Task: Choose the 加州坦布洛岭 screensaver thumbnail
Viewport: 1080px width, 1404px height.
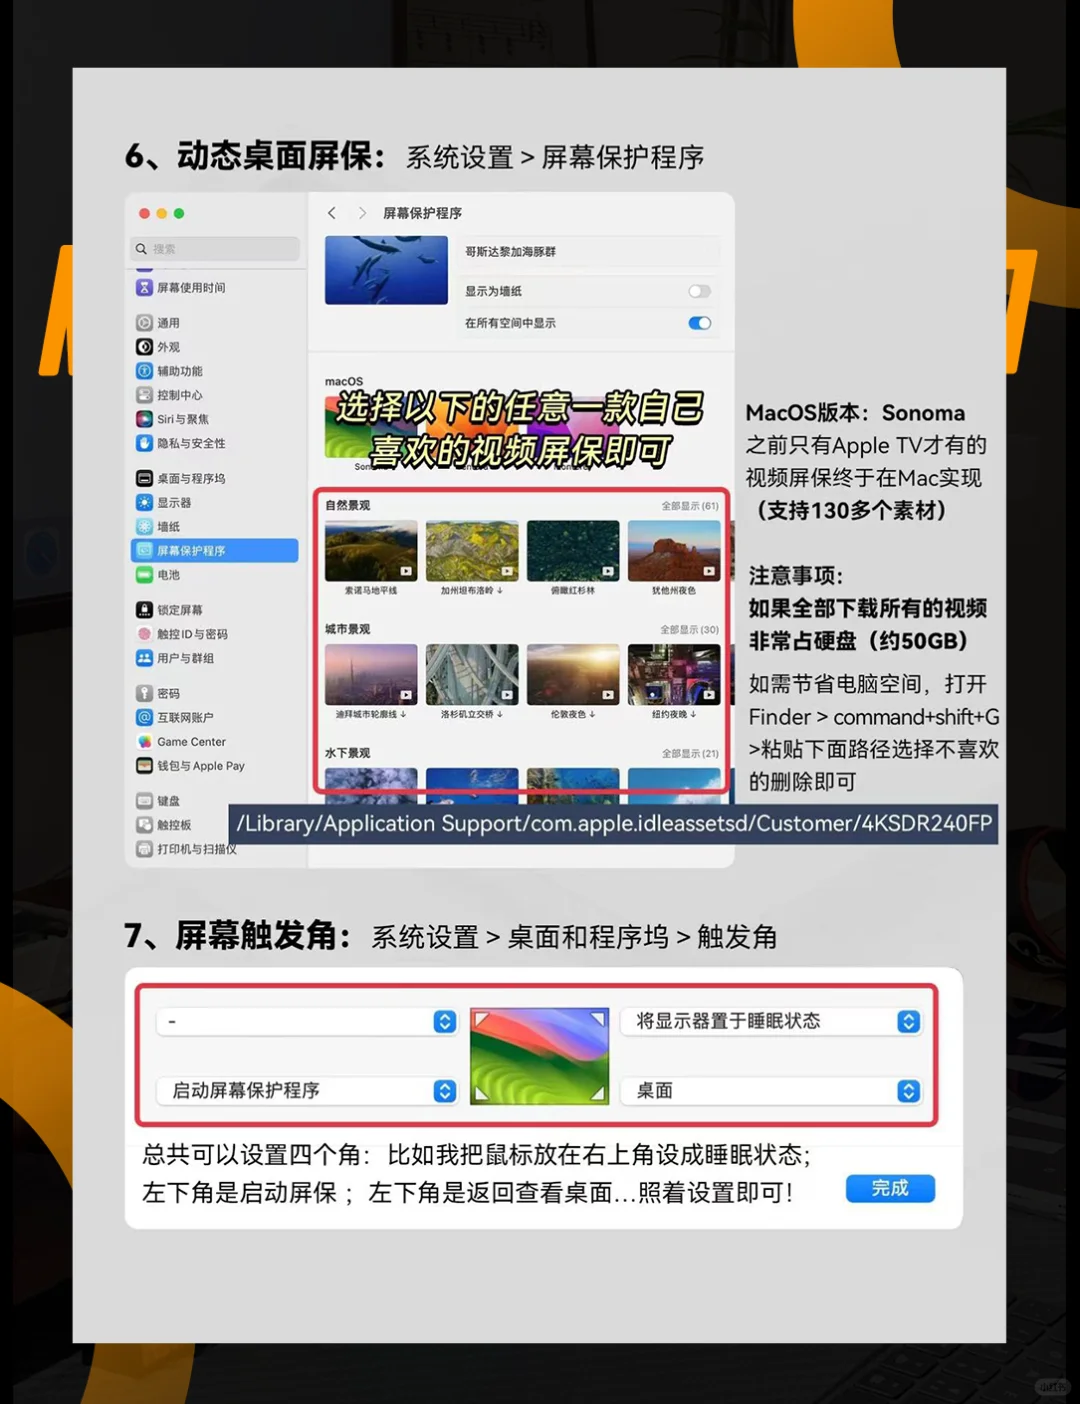Action: click(472, 550)
